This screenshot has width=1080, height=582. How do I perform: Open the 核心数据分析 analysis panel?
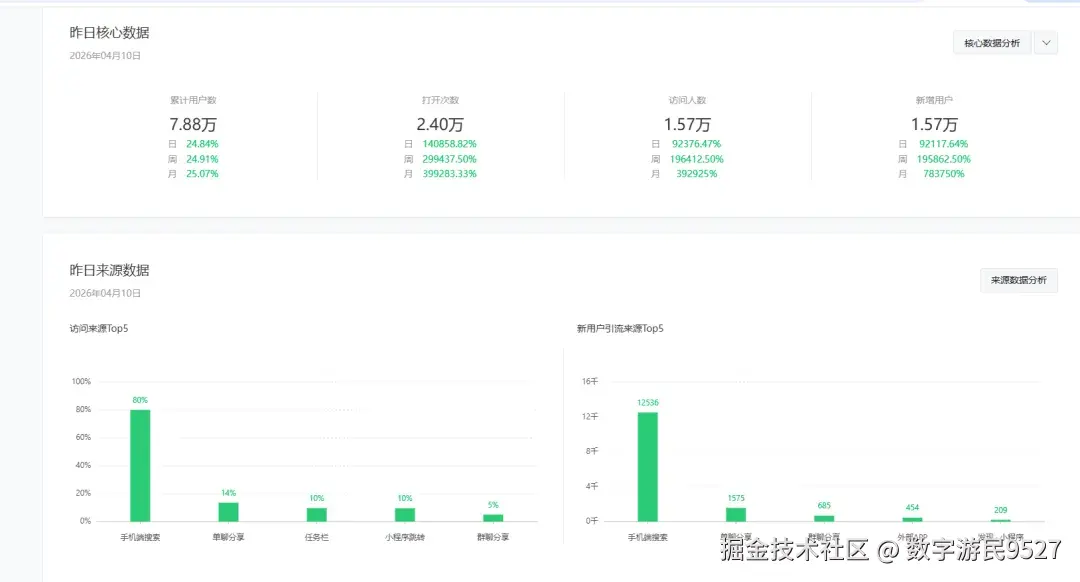[991, 42]
